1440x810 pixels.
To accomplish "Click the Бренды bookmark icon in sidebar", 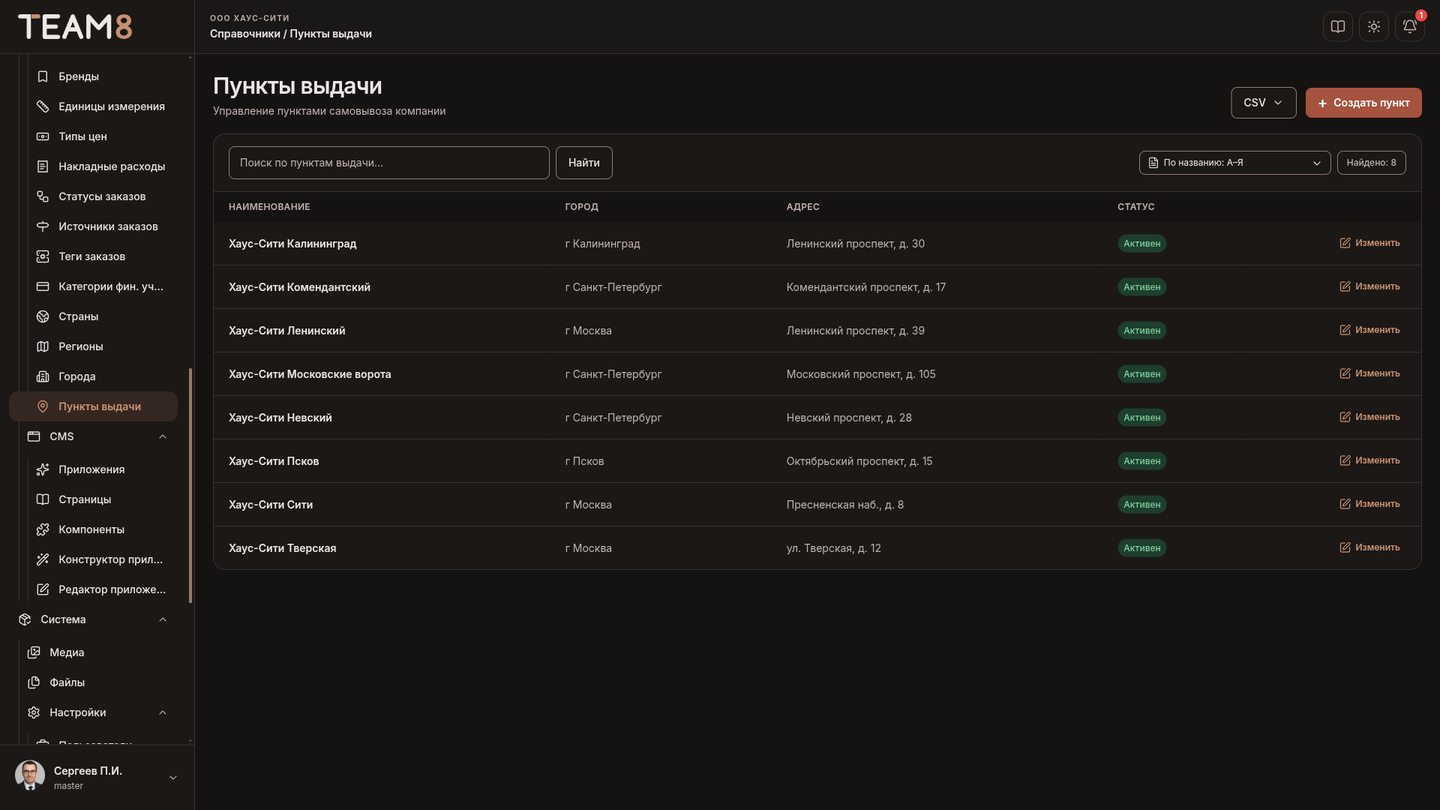I will click(43, 76).
